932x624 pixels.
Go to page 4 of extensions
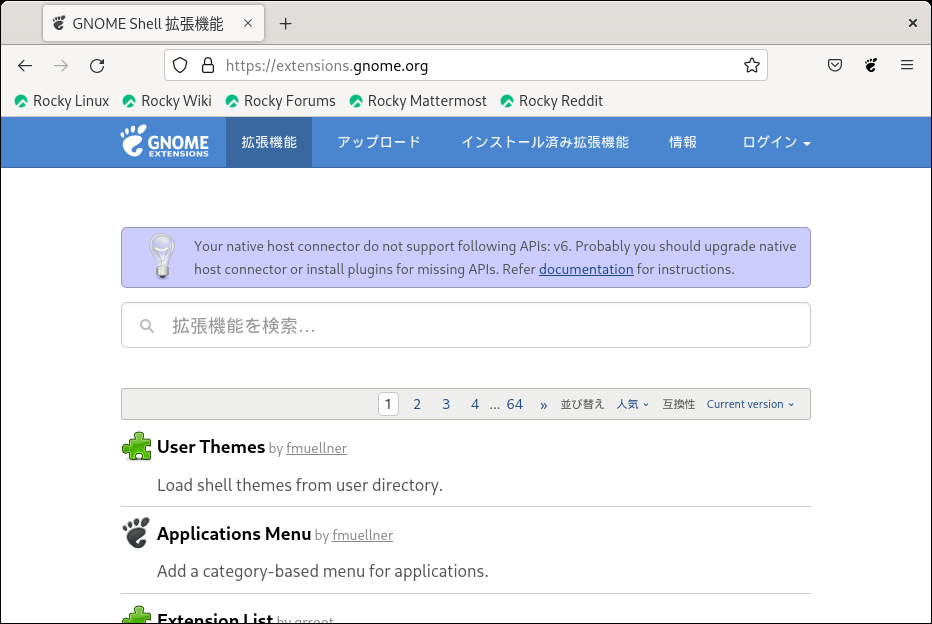click(x=475, y=404)
